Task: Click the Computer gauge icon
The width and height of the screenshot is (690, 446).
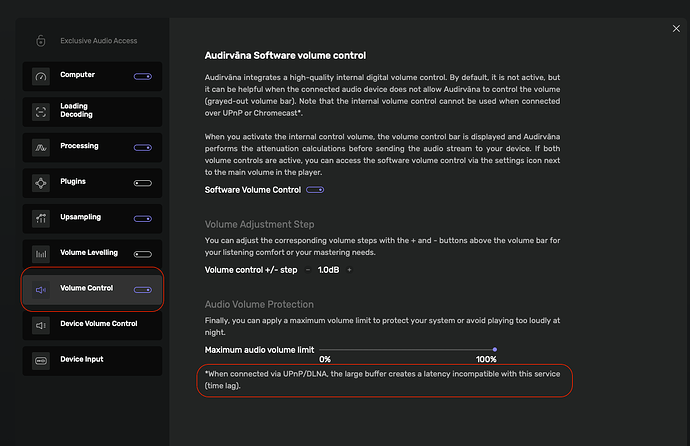Action: coord(41,75)
